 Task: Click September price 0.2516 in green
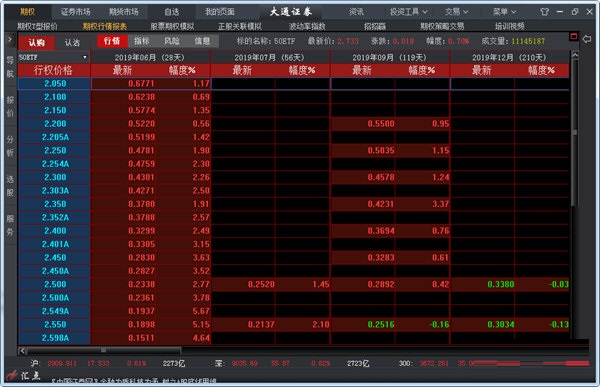[x=381, y=325]
